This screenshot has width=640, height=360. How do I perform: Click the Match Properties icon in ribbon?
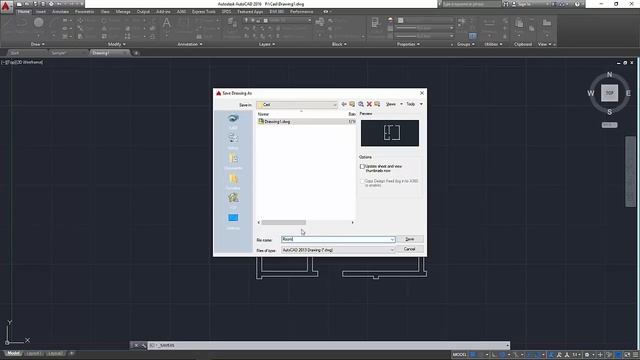(x=375, y=23)
